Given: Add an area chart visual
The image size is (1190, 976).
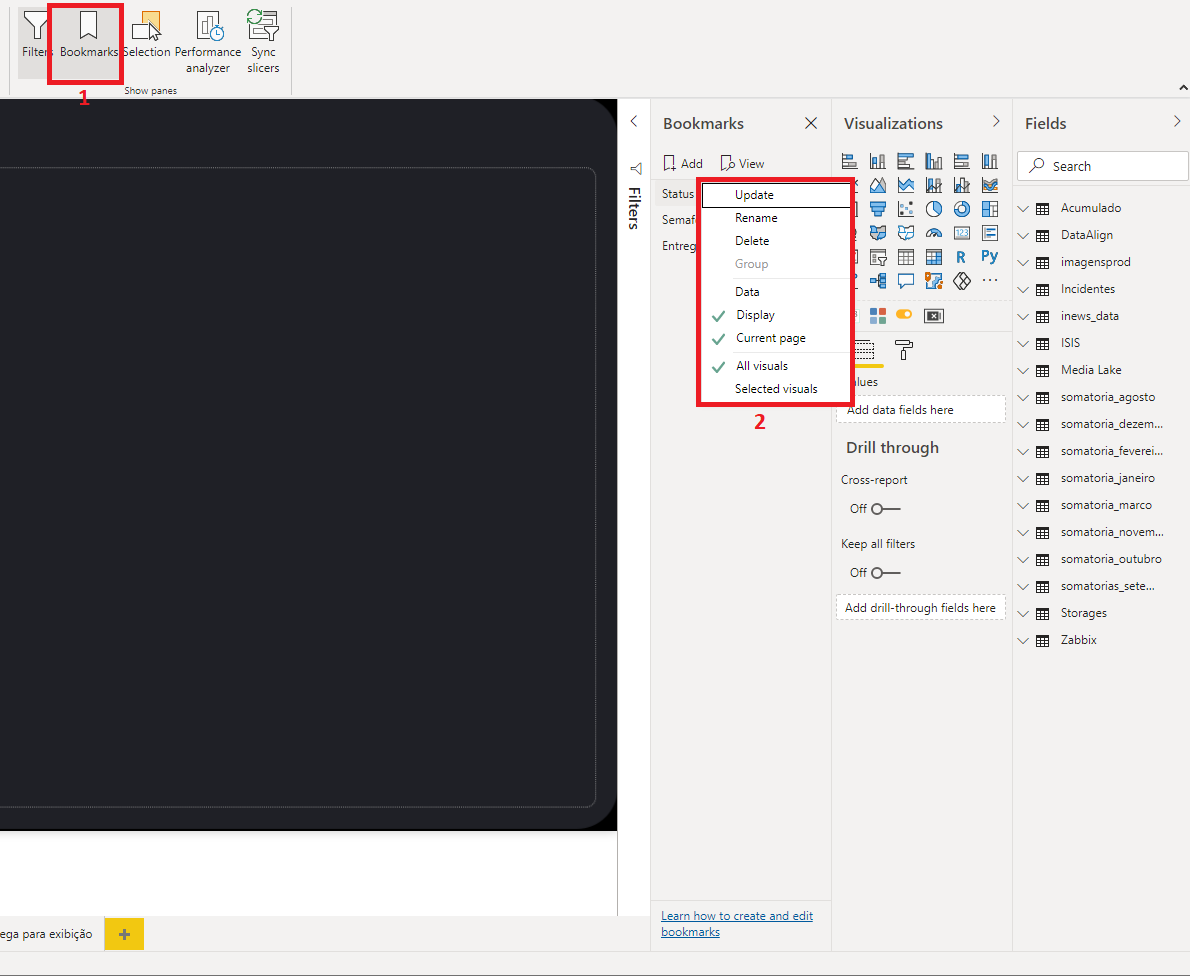Looking at the screenshot, I should (877, 185).
